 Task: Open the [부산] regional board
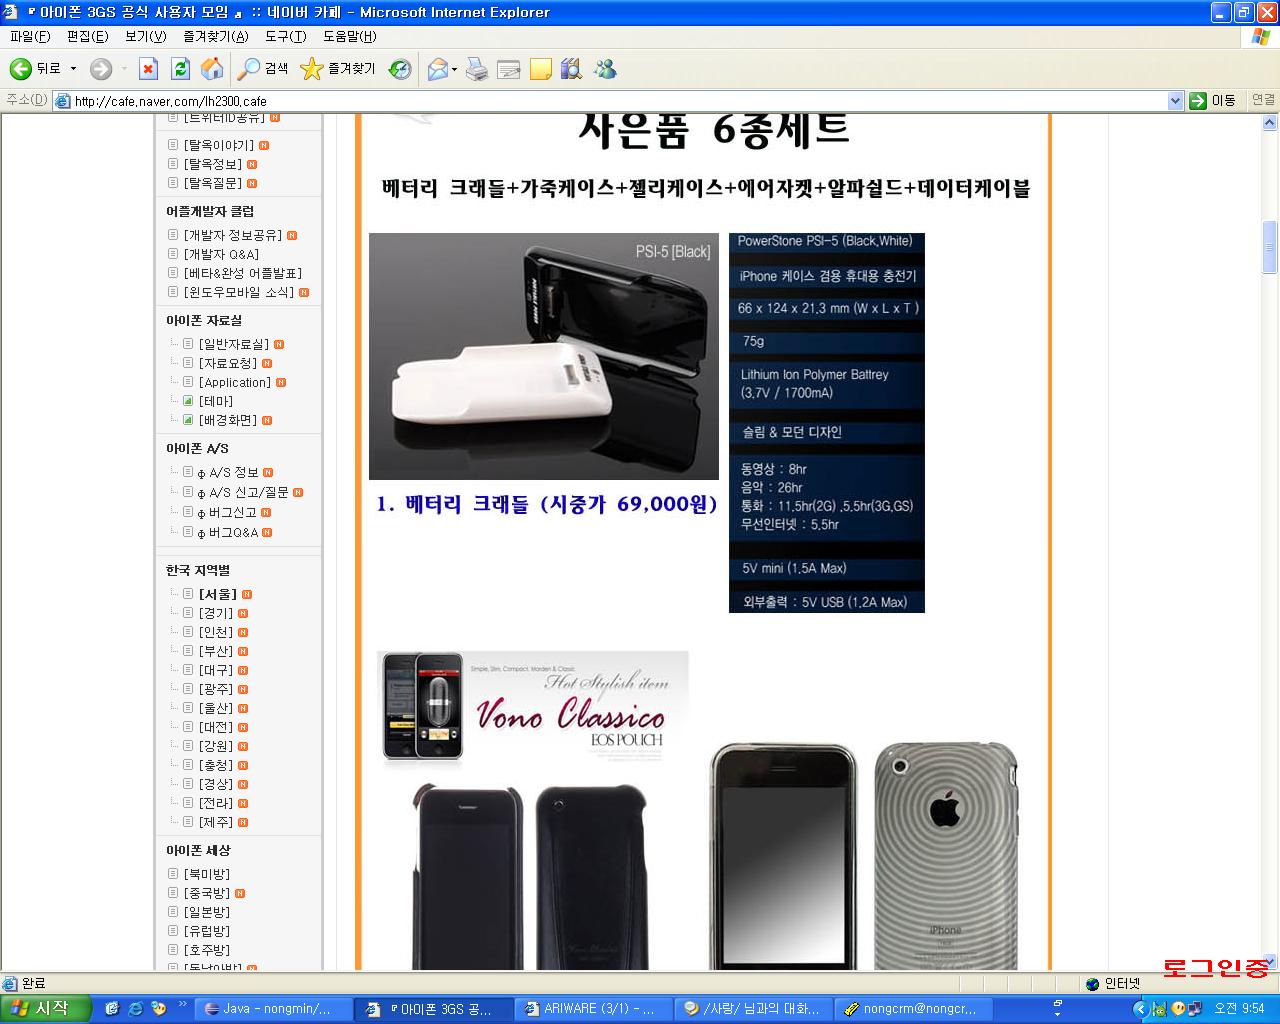click(x=216, y=651)
